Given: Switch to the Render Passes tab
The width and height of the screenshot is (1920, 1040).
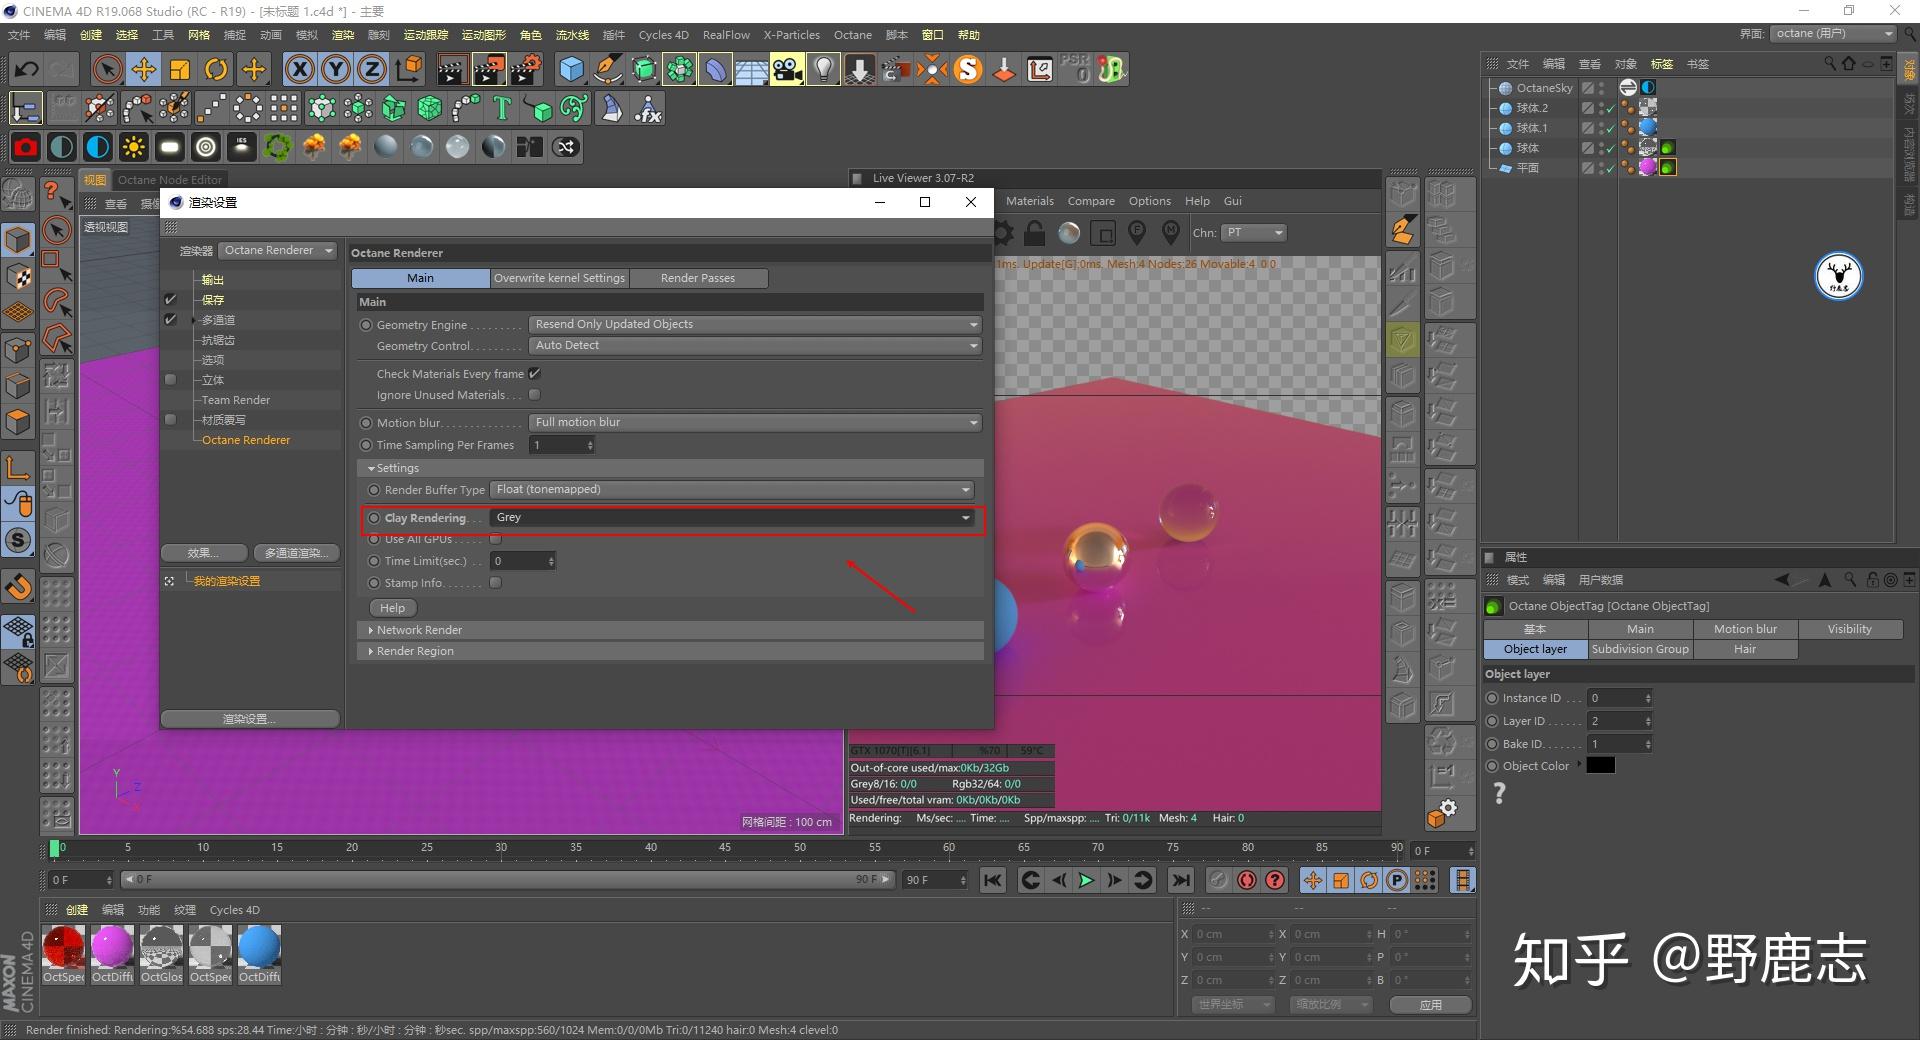Looking at the screenshot, I should (697, 278).
